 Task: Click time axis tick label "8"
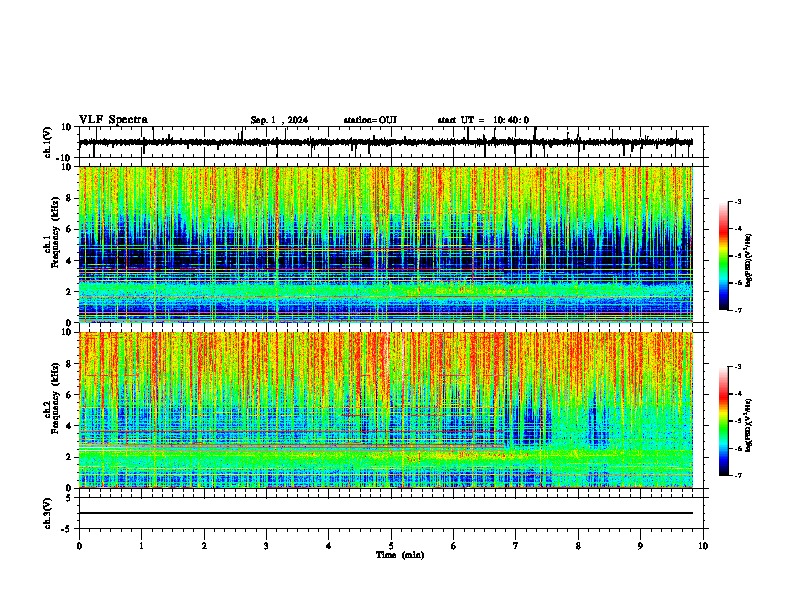(578, 546)
